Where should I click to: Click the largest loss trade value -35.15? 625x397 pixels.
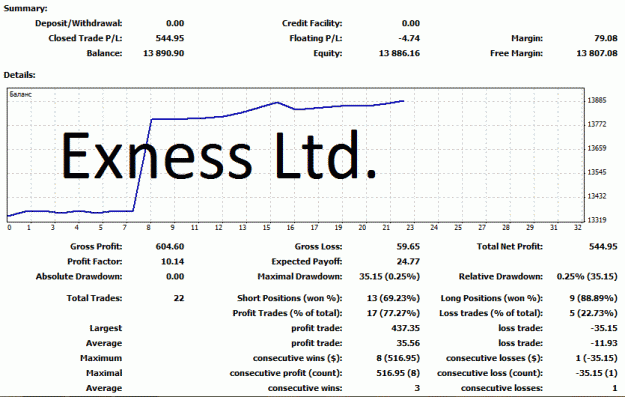[604, 328]
